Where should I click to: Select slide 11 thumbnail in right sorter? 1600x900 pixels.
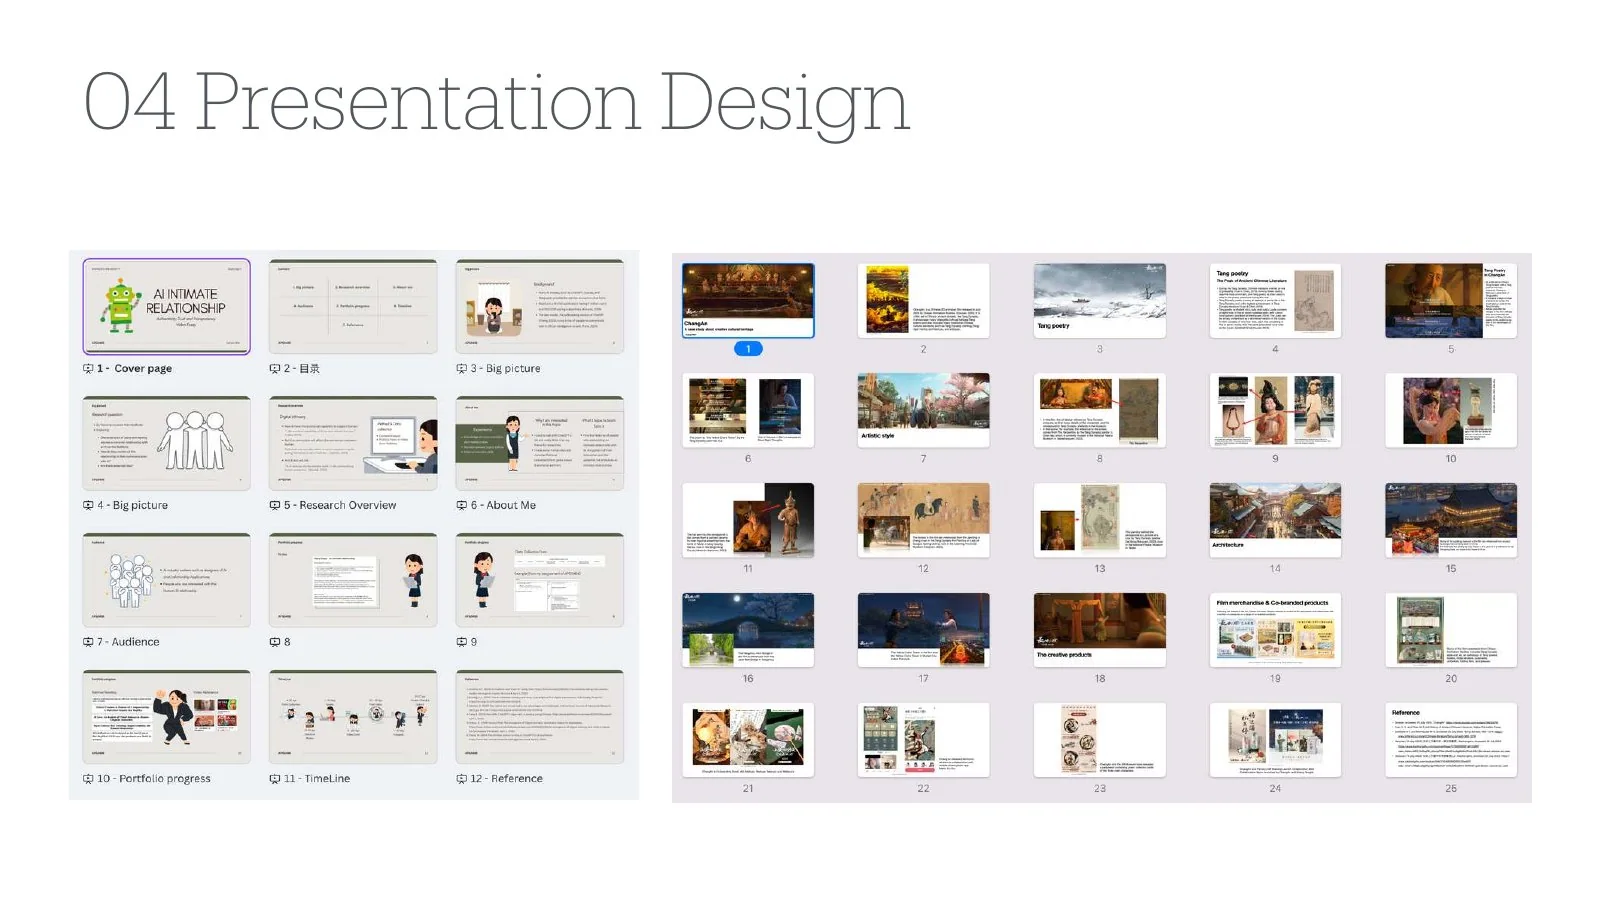point(748,521)
